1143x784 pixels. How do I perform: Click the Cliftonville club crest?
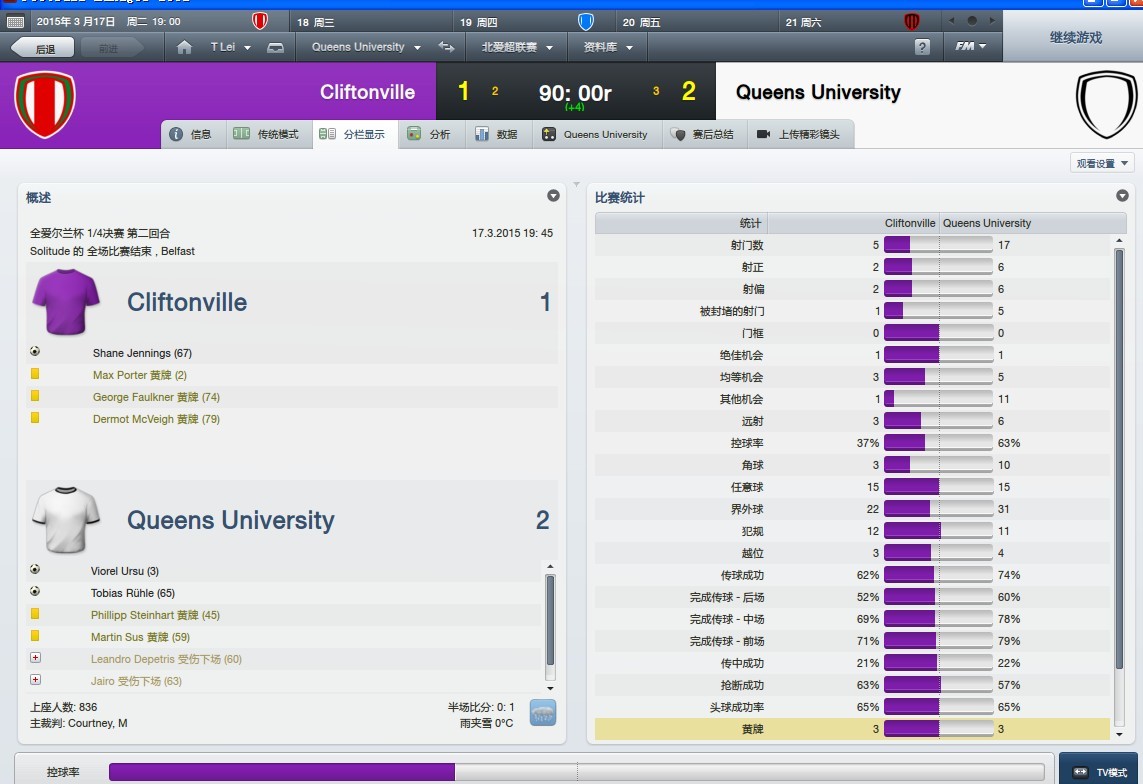(x=44, y=104)
